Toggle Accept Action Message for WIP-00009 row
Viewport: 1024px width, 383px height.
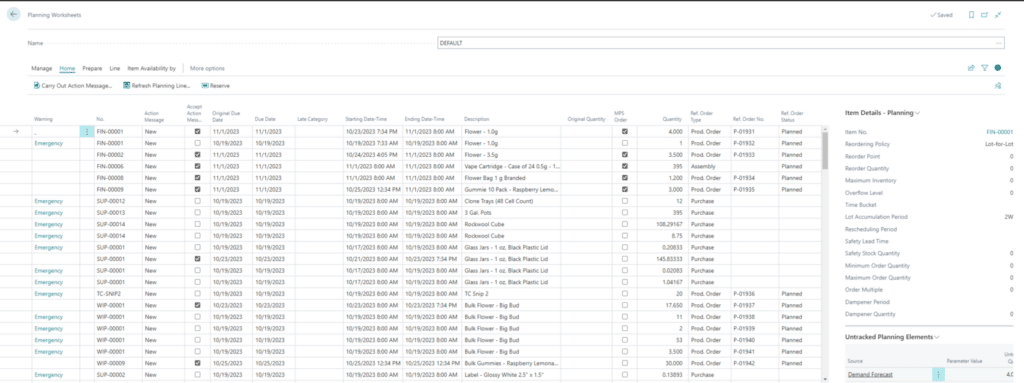[x=197, y=363]
